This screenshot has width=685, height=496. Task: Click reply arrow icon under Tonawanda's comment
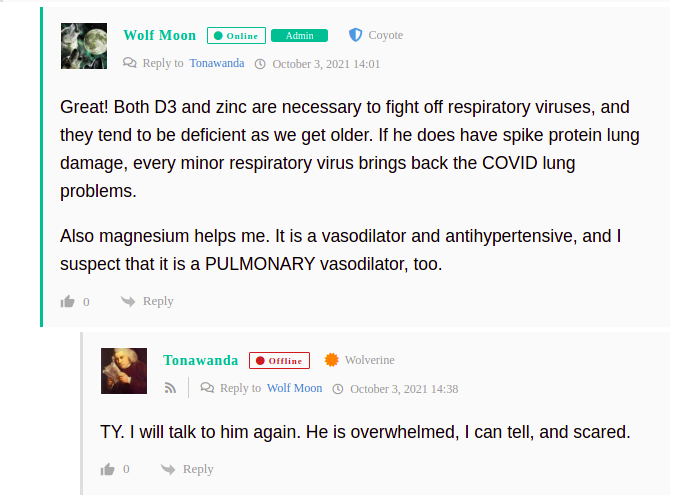coord(168,469)
